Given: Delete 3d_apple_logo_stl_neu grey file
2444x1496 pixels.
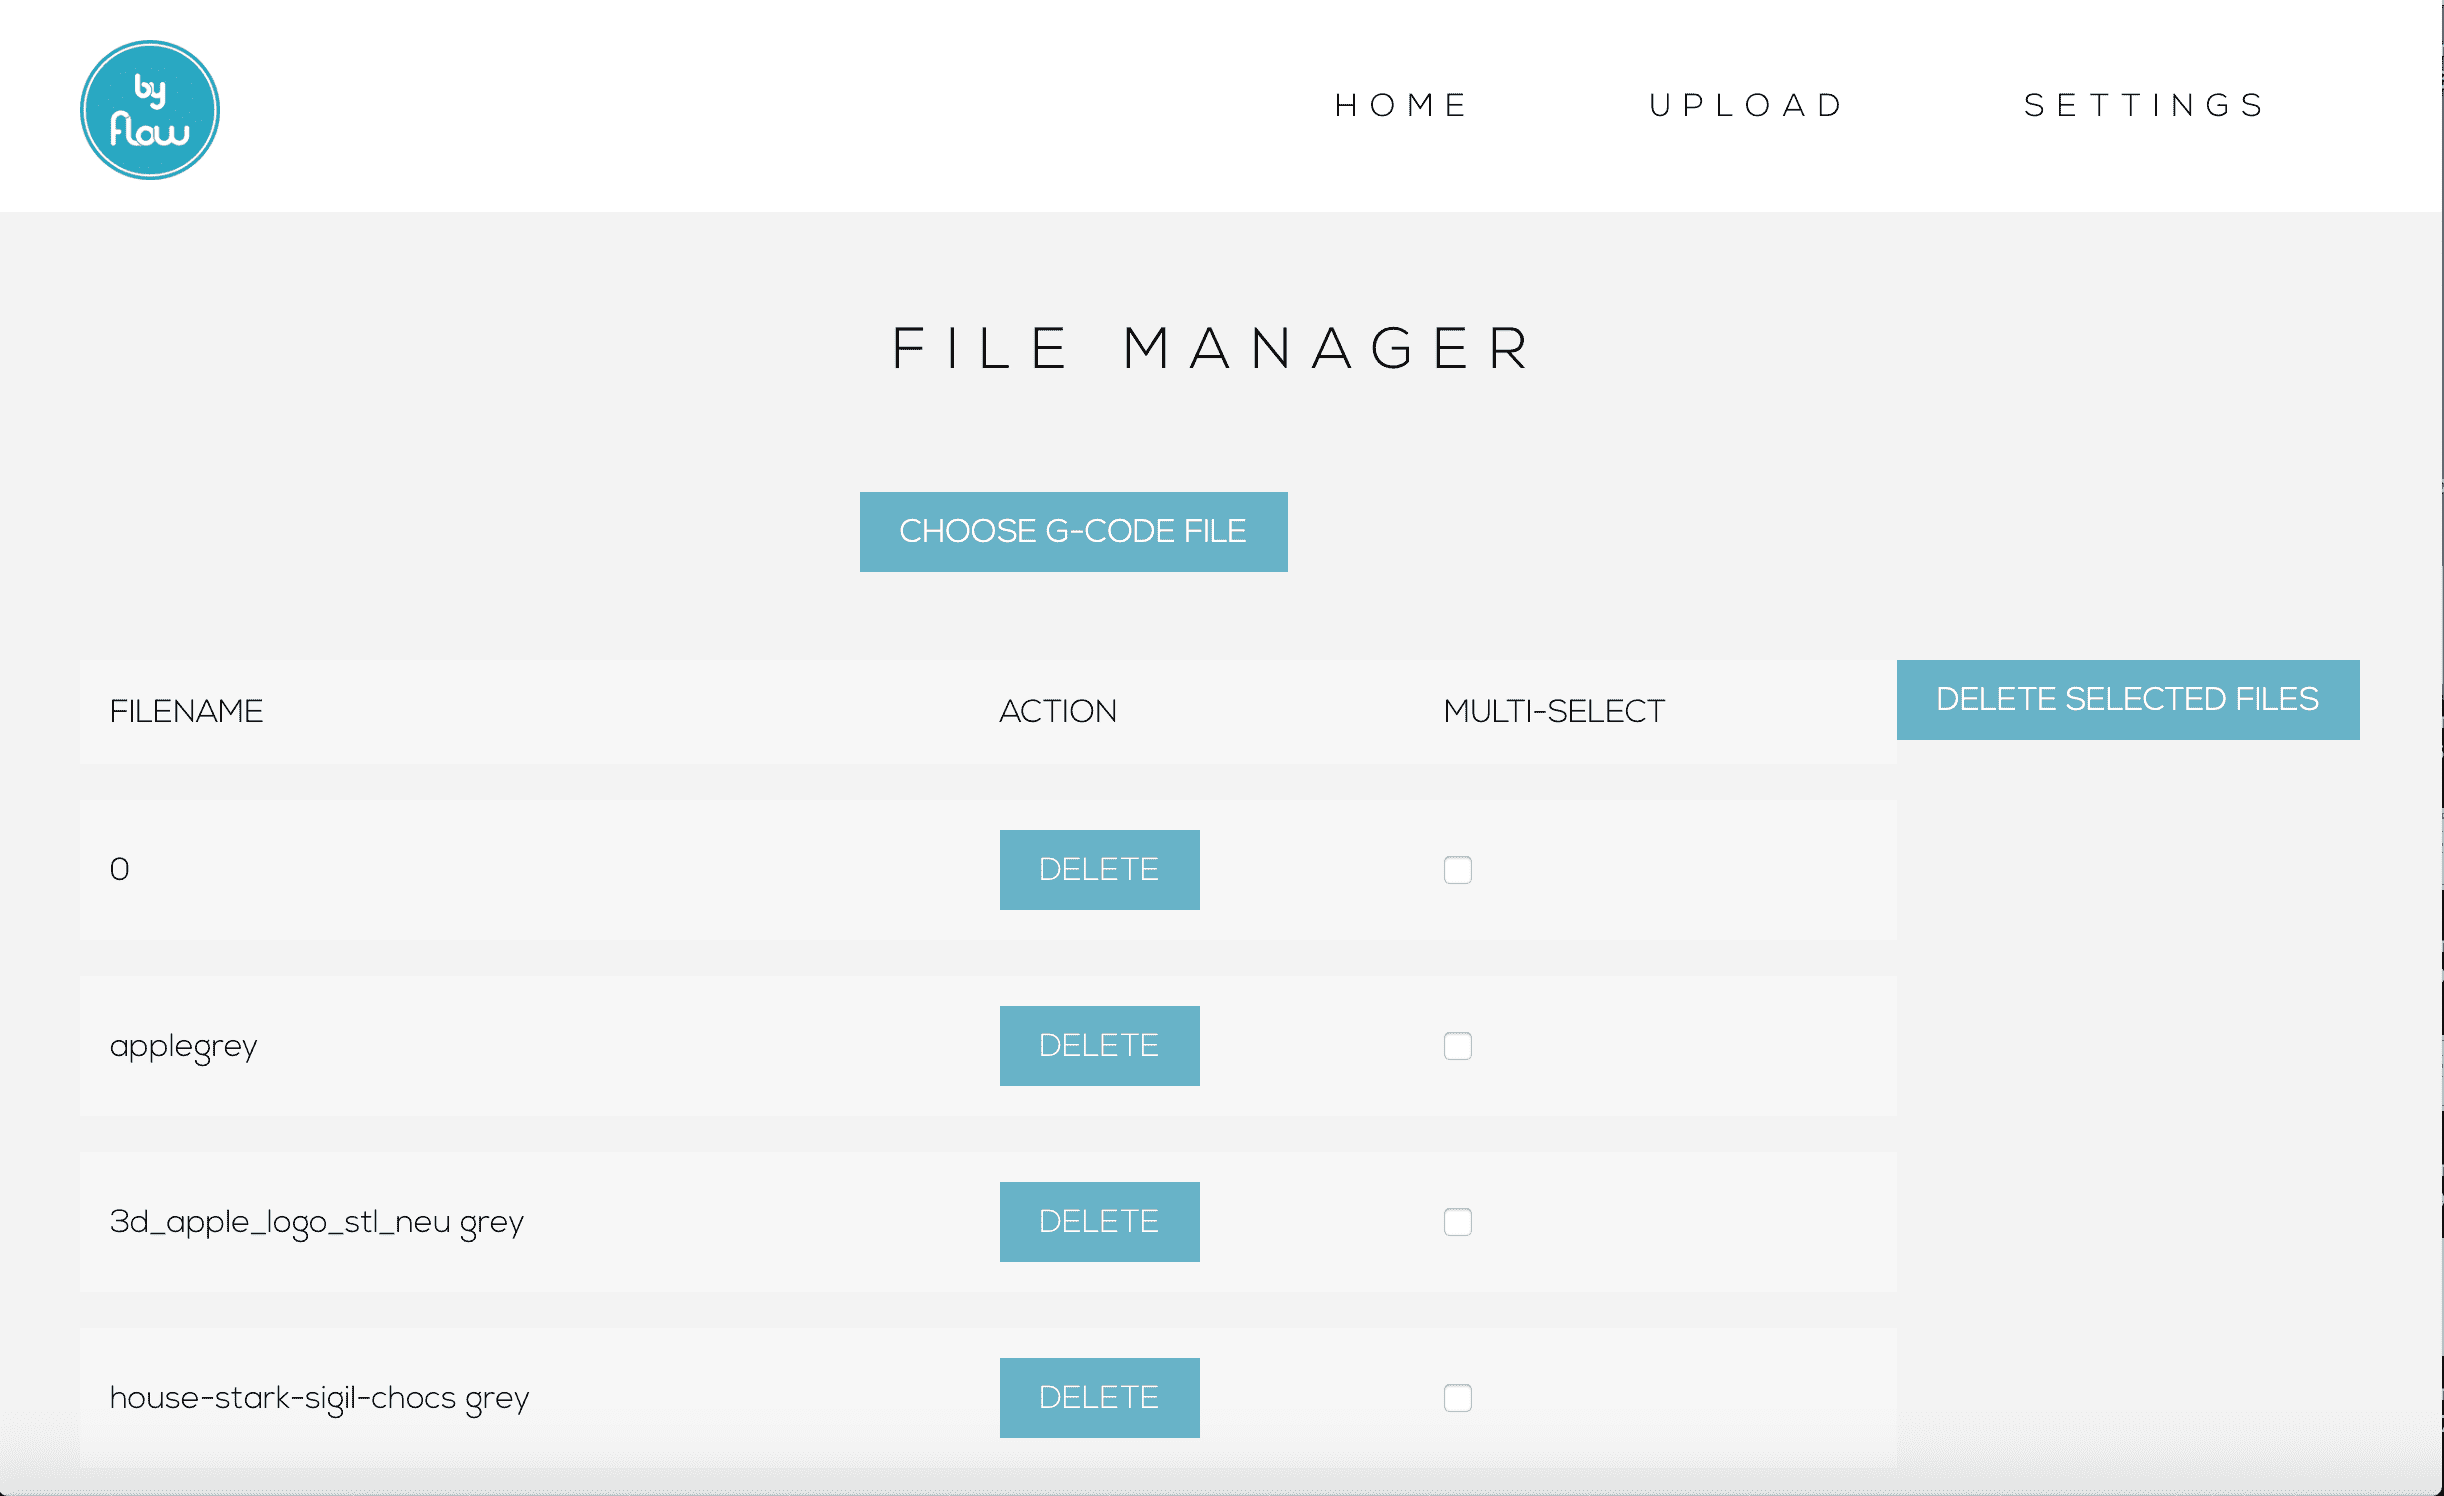Looking at the screenshot, I should coord(1099,1221).
